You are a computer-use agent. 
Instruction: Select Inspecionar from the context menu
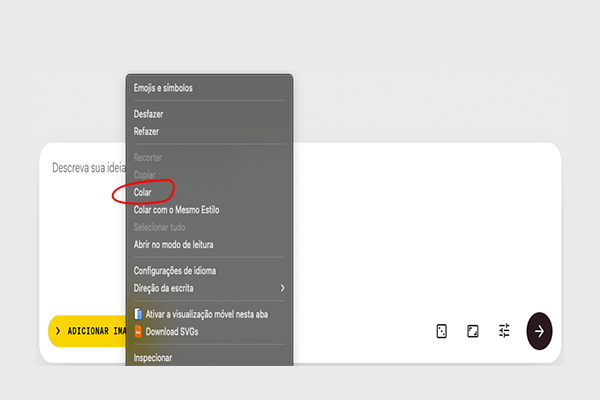pyautogui.click(x=153, y=357)
